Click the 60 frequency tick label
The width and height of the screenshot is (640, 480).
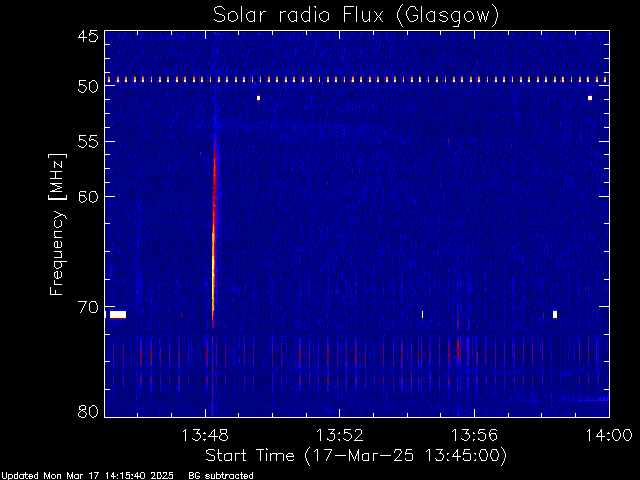click(x=88, y=196)
